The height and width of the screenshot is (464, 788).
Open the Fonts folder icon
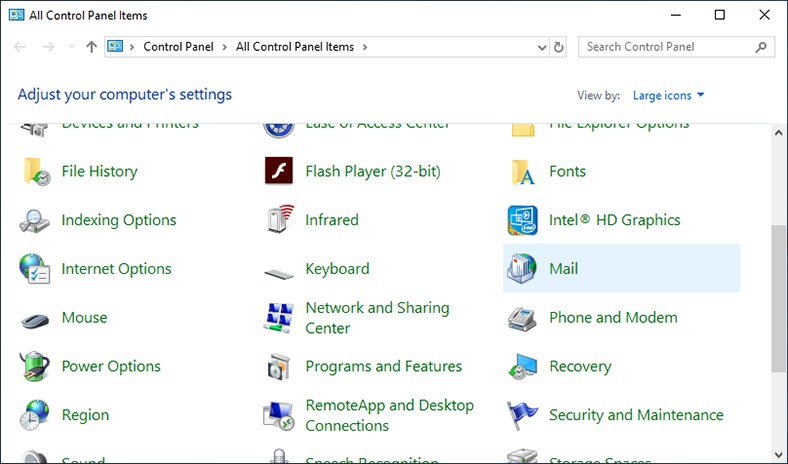coord(523,172)
